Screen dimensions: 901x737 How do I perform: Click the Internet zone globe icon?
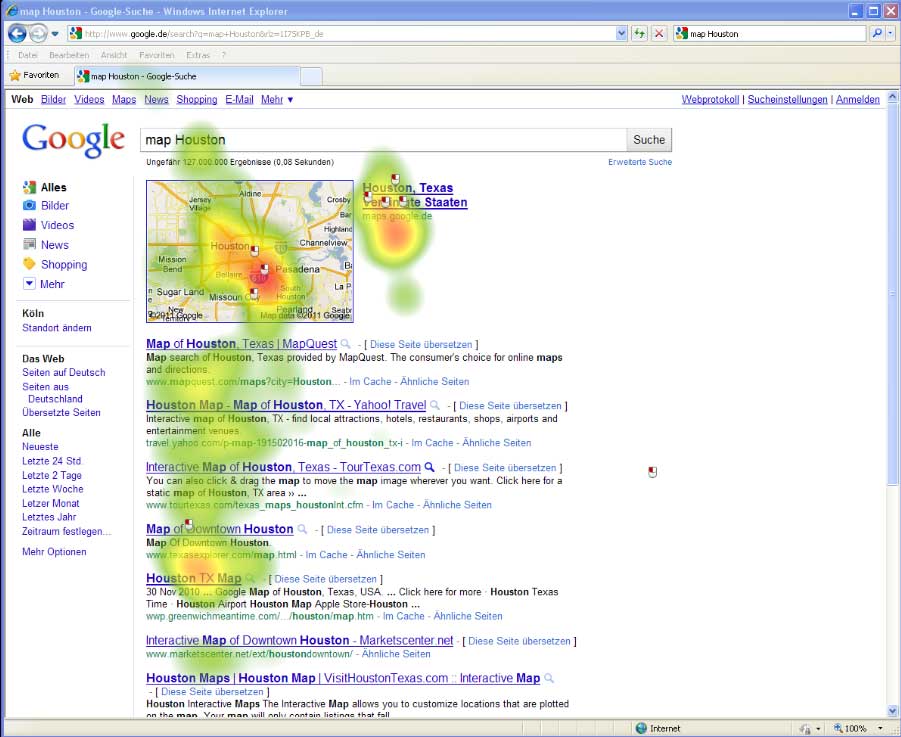tap(641, 728)
